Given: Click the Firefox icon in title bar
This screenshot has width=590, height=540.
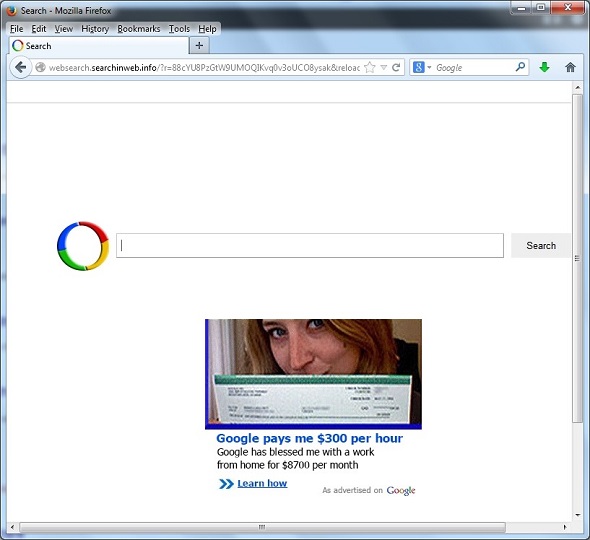Looking at the screenshot, I should pos(11,11).
